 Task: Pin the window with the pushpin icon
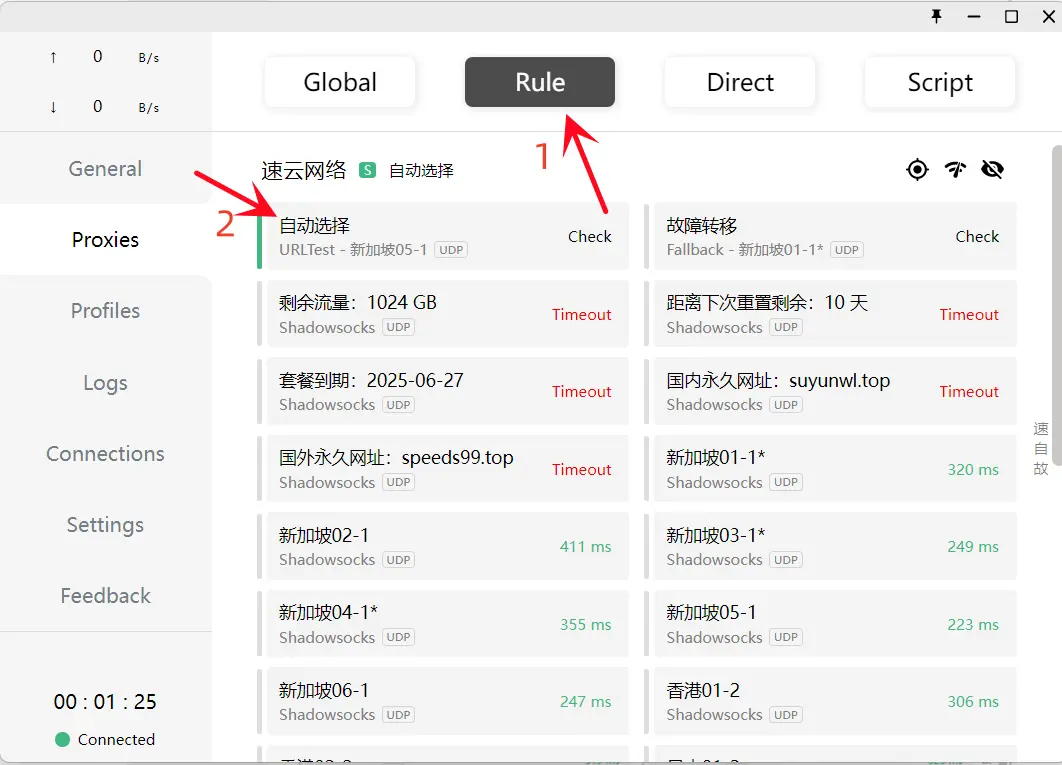coord(936,16)
